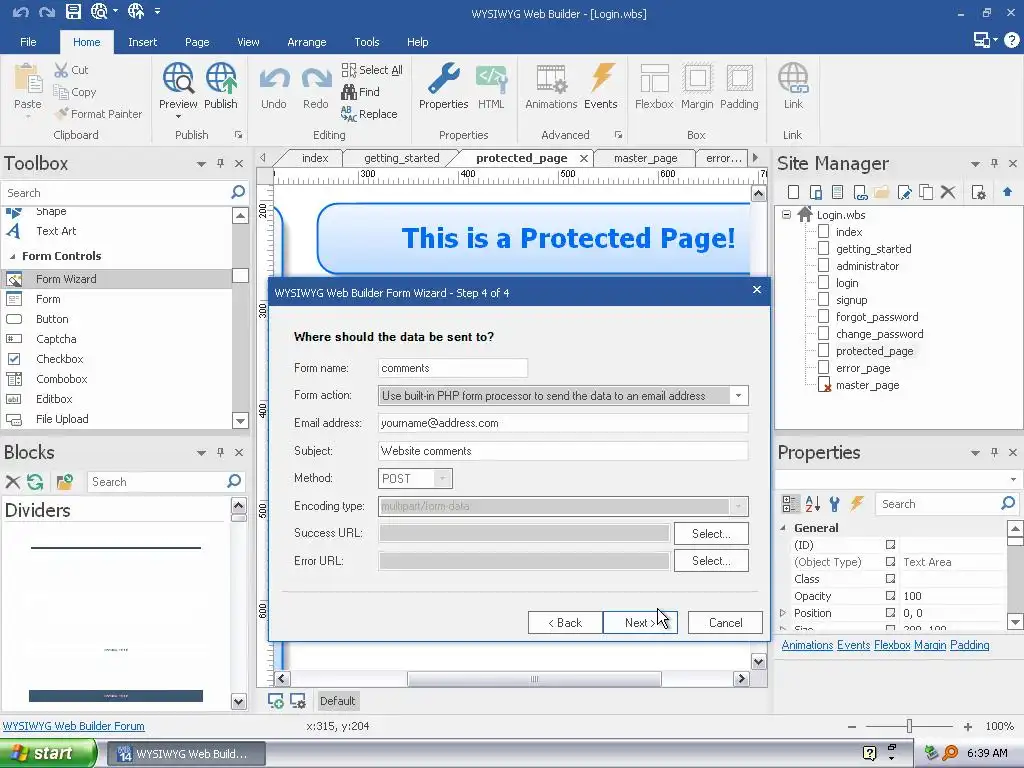Toggle the administrator page checkbox
Screen dimensions: 1024x768
[x=824, y=265]
